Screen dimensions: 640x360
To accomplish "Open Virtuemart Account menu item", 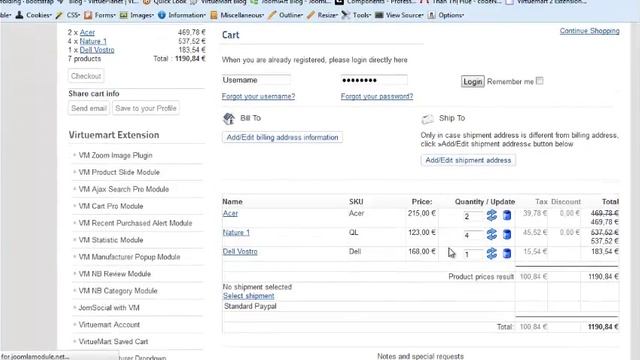I will click(109, 325).
